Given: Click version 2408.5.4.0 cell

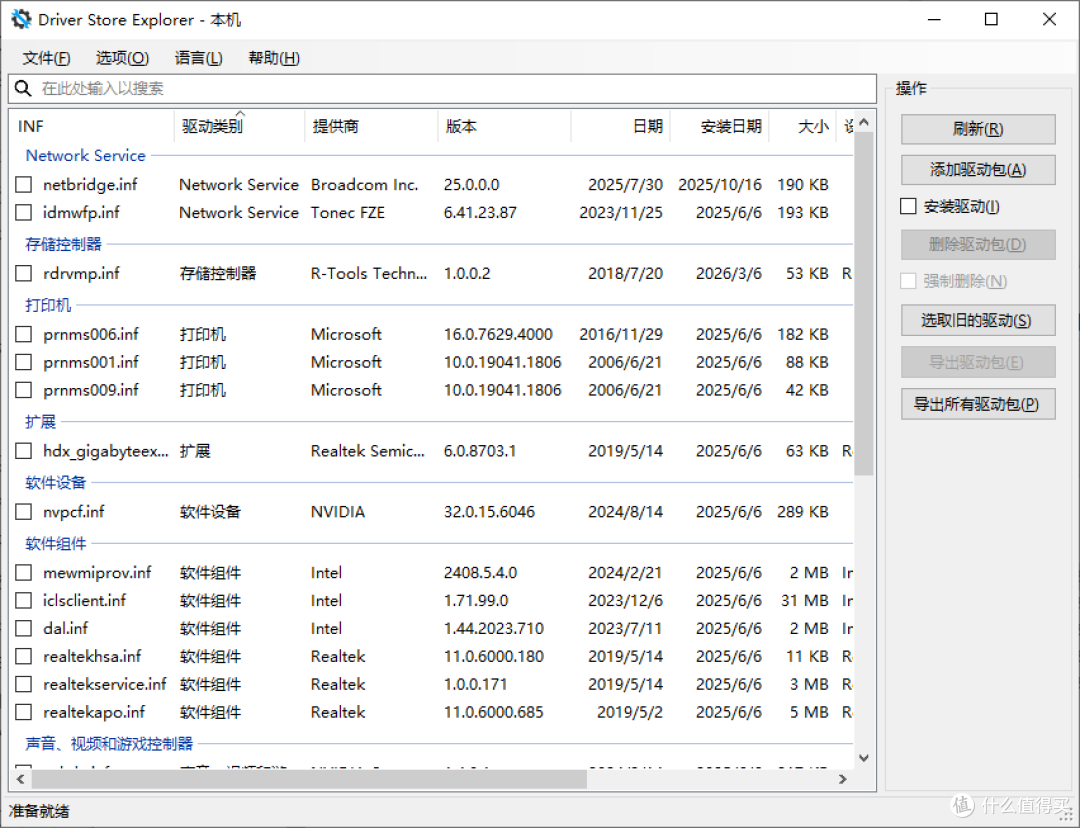Looking at the screenshot, I should click(x=480, y=572).
